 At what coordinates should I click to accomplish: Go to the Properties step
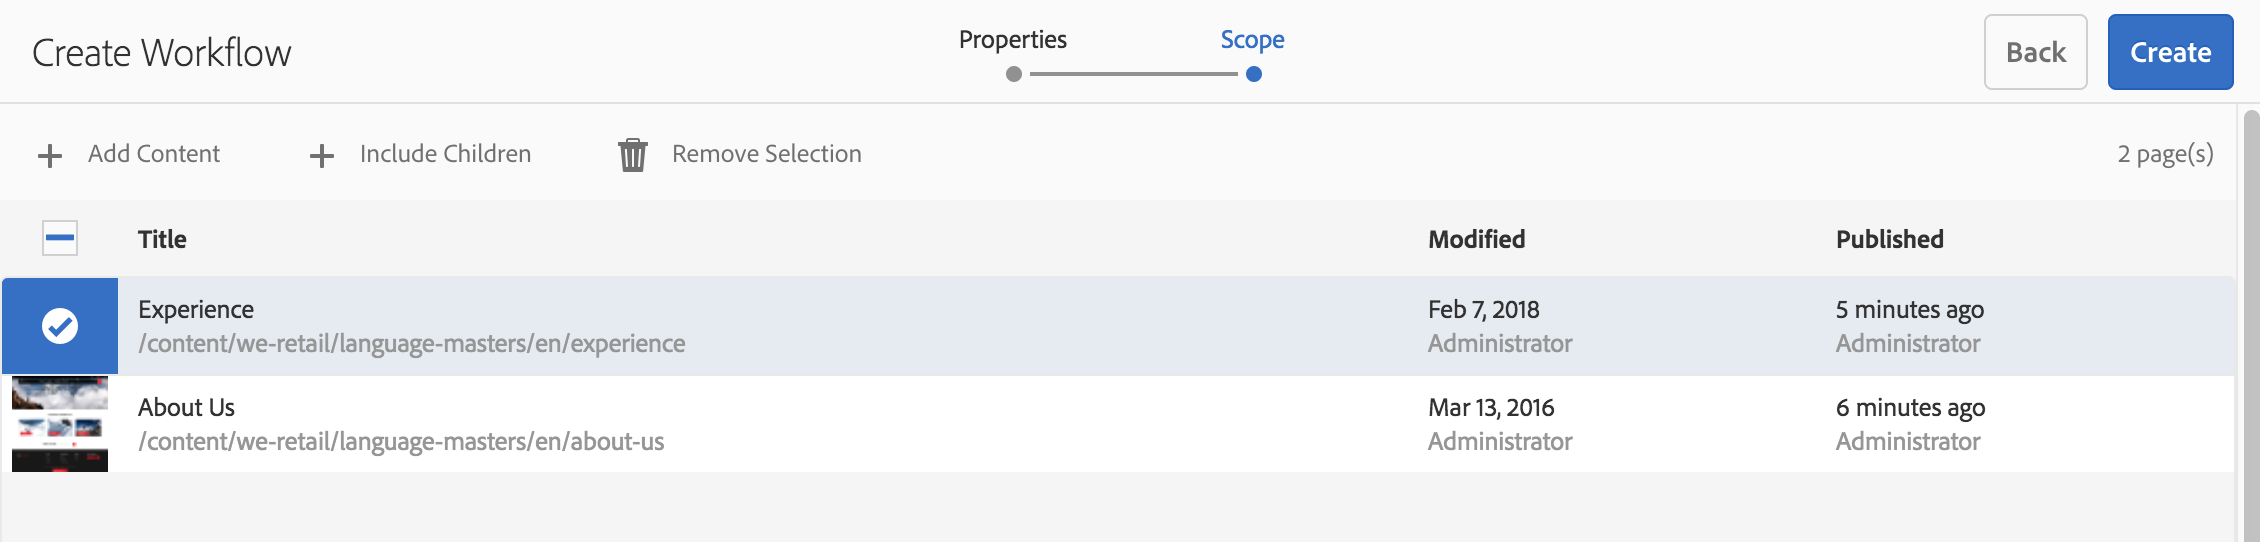coord(1012,40)
